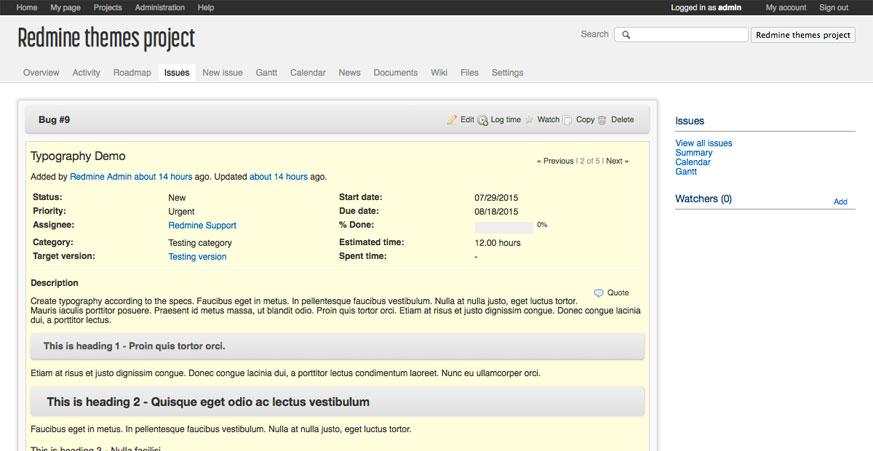The height and width of the screenshot is (451, 873).
Task: Click the admin username link
Action: click(x=729, y=7)
